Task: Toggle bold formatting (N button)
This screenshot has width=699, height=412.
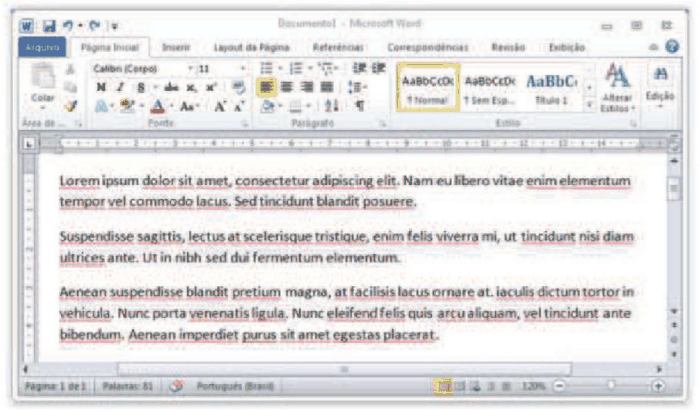Action: tap(101, 88)
